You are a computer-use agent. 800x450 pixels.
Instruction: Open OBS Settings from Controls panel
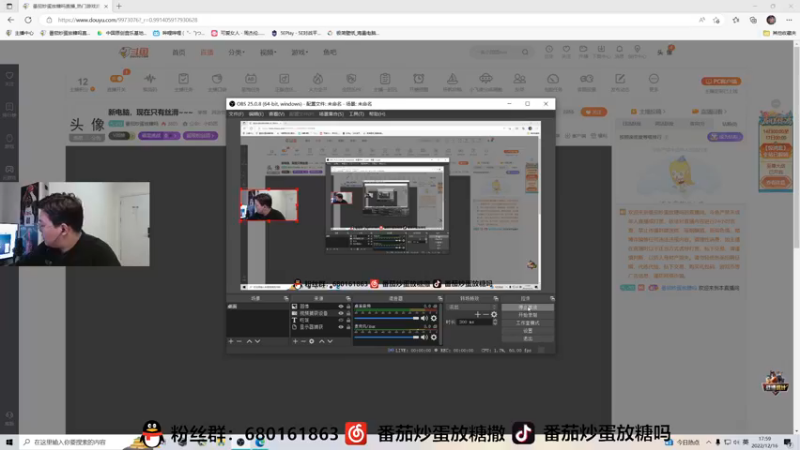pyautogui.click(x=528, y=331)
